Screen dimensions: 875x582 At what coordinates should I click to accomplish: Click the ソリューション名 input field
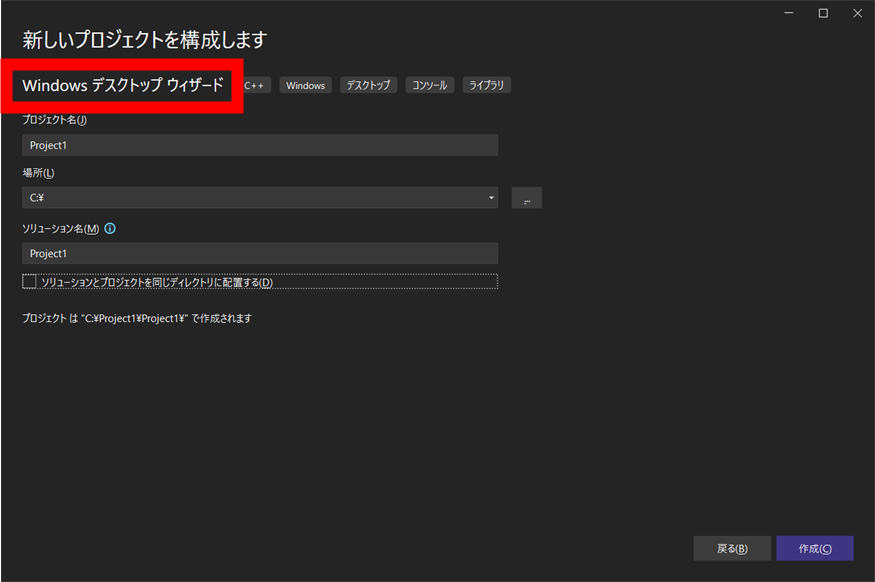point(260,254)
